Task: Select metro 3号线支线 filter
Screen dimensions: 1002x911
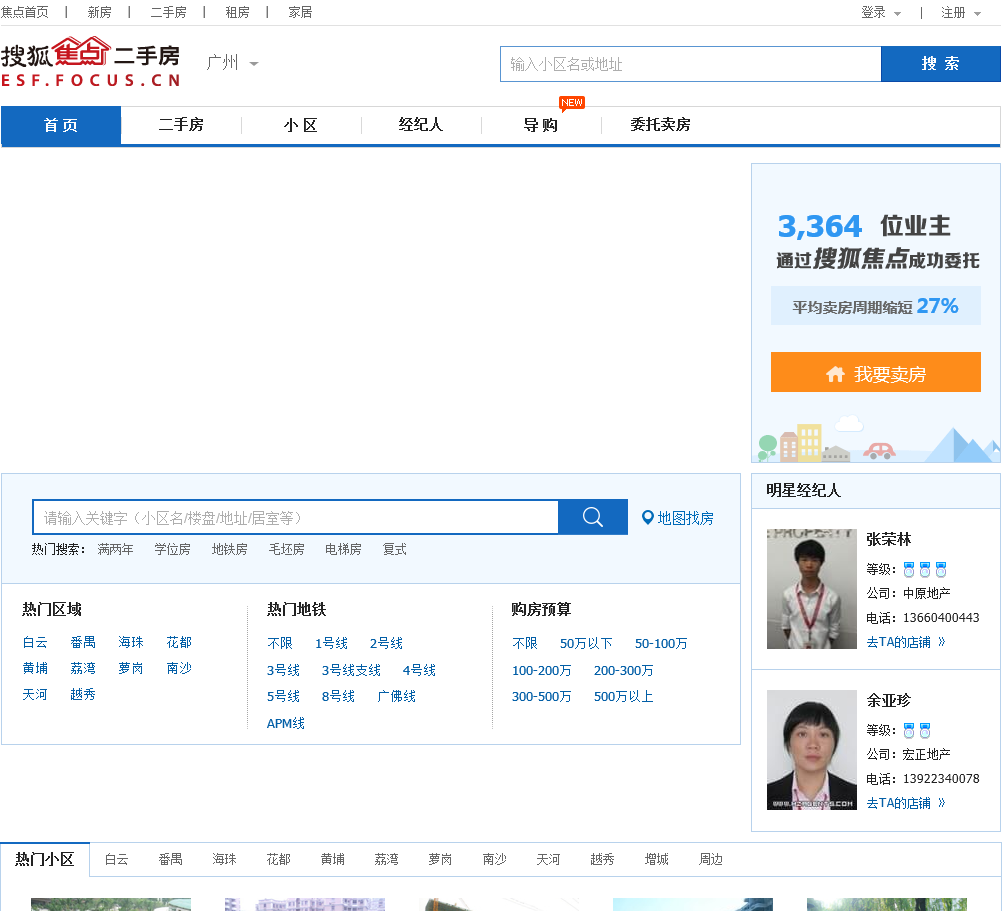Action: (x=351, y=670)
